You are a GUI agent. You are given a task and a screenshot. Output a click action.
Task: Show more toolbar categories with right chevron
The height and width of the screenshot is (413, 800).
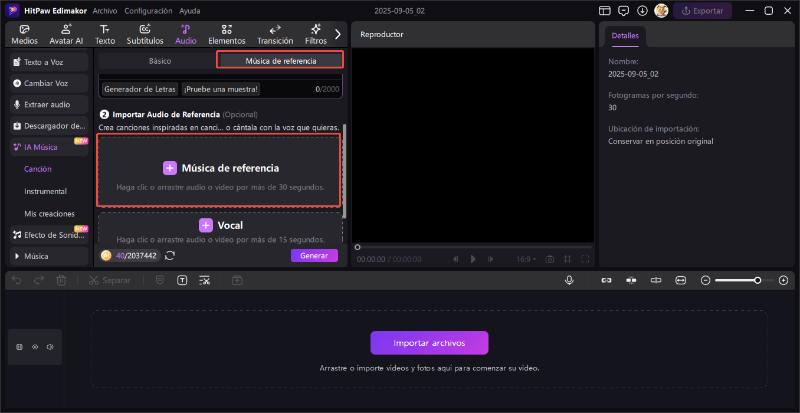[x=337, y=34]
